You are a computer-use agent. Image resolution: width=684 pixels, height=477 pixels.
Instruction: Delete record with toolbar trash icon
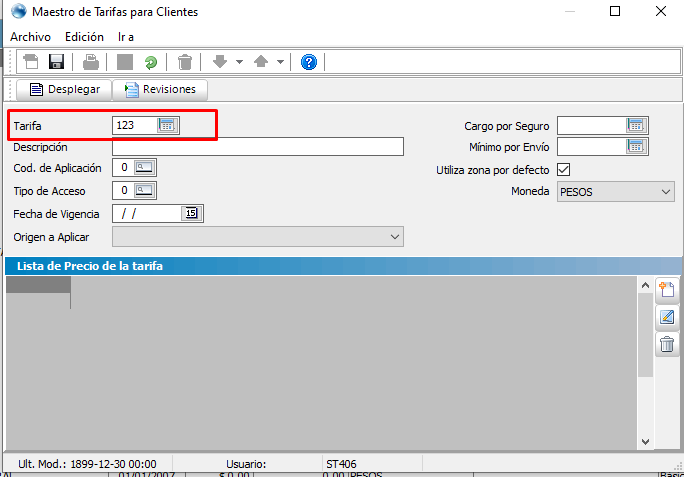185,62
